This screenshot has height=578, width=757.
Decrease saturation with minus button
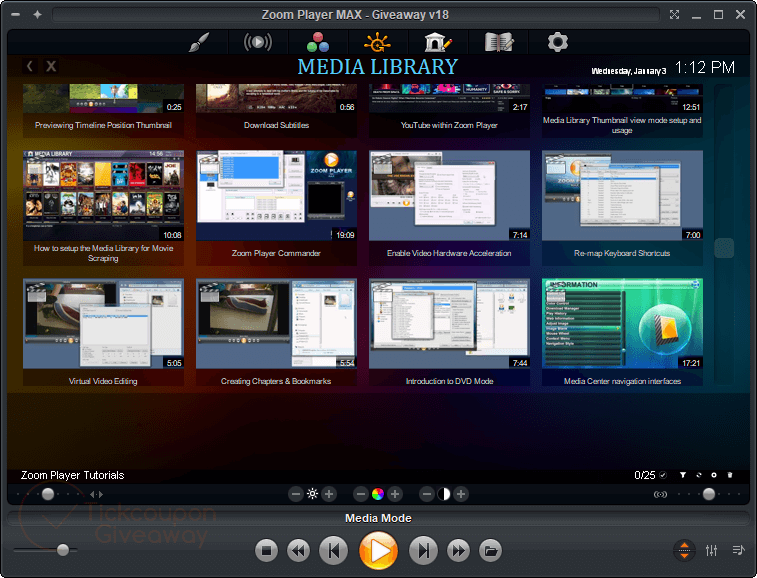361,494
